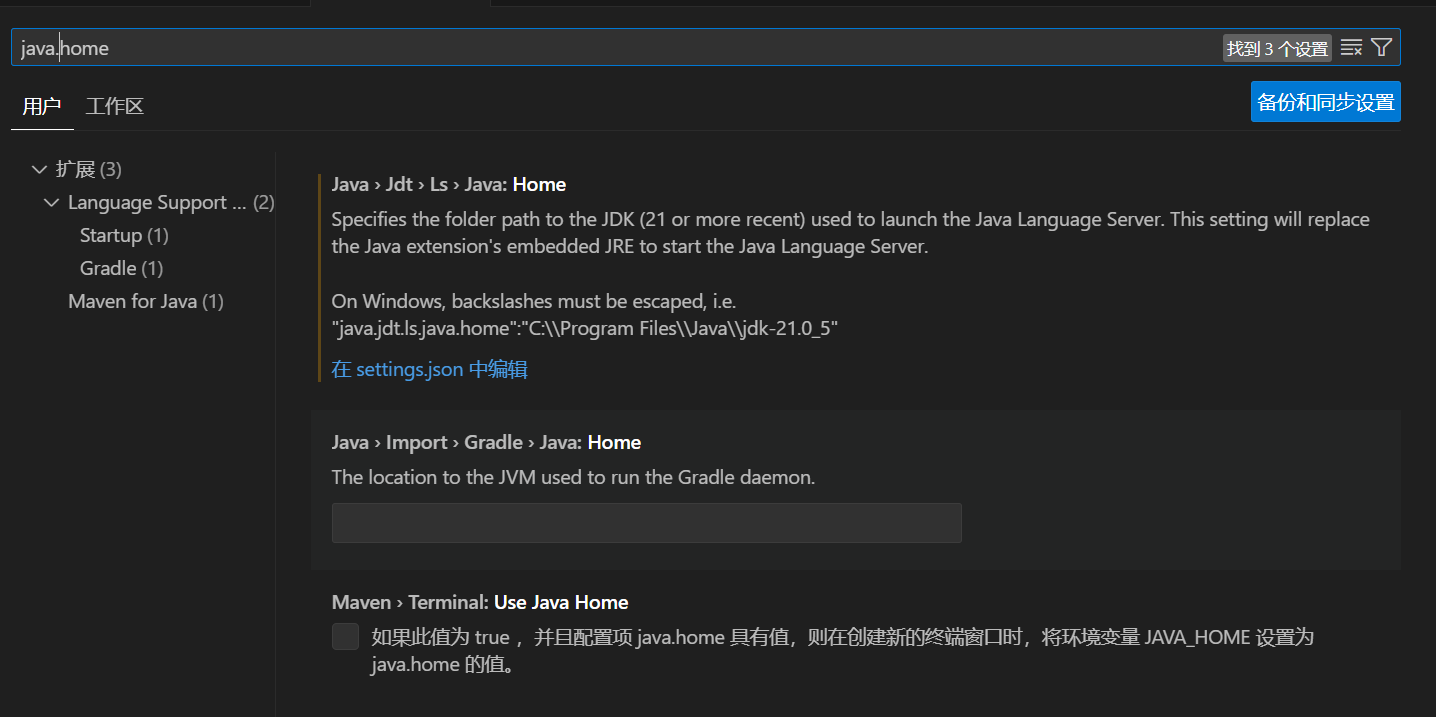Click the Ls breadcrumb segment
Viewport: 1436px width, 717px height.
pyautogui.click(x=438, y=184)
